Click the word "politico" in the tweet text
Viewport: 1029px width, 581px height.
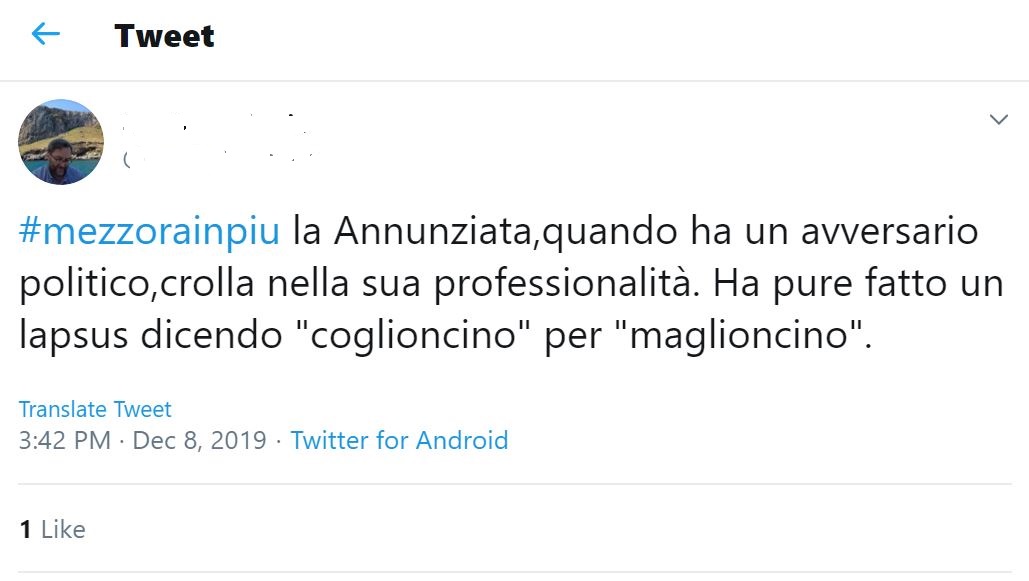[x=85, y=284]
